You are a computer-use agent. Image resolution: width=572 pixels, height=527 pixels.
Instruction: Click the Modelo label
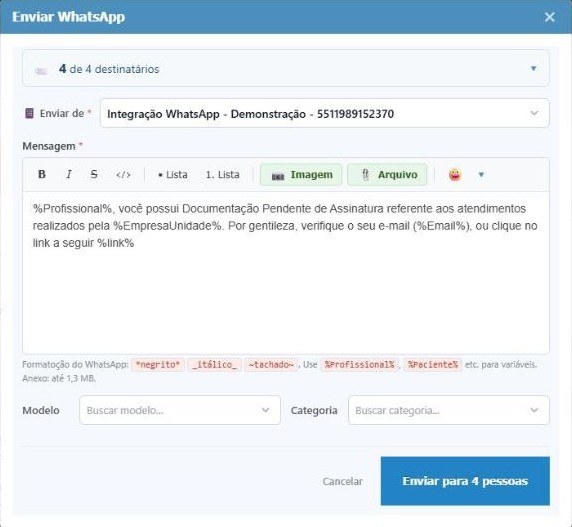(x=41, y=410)
